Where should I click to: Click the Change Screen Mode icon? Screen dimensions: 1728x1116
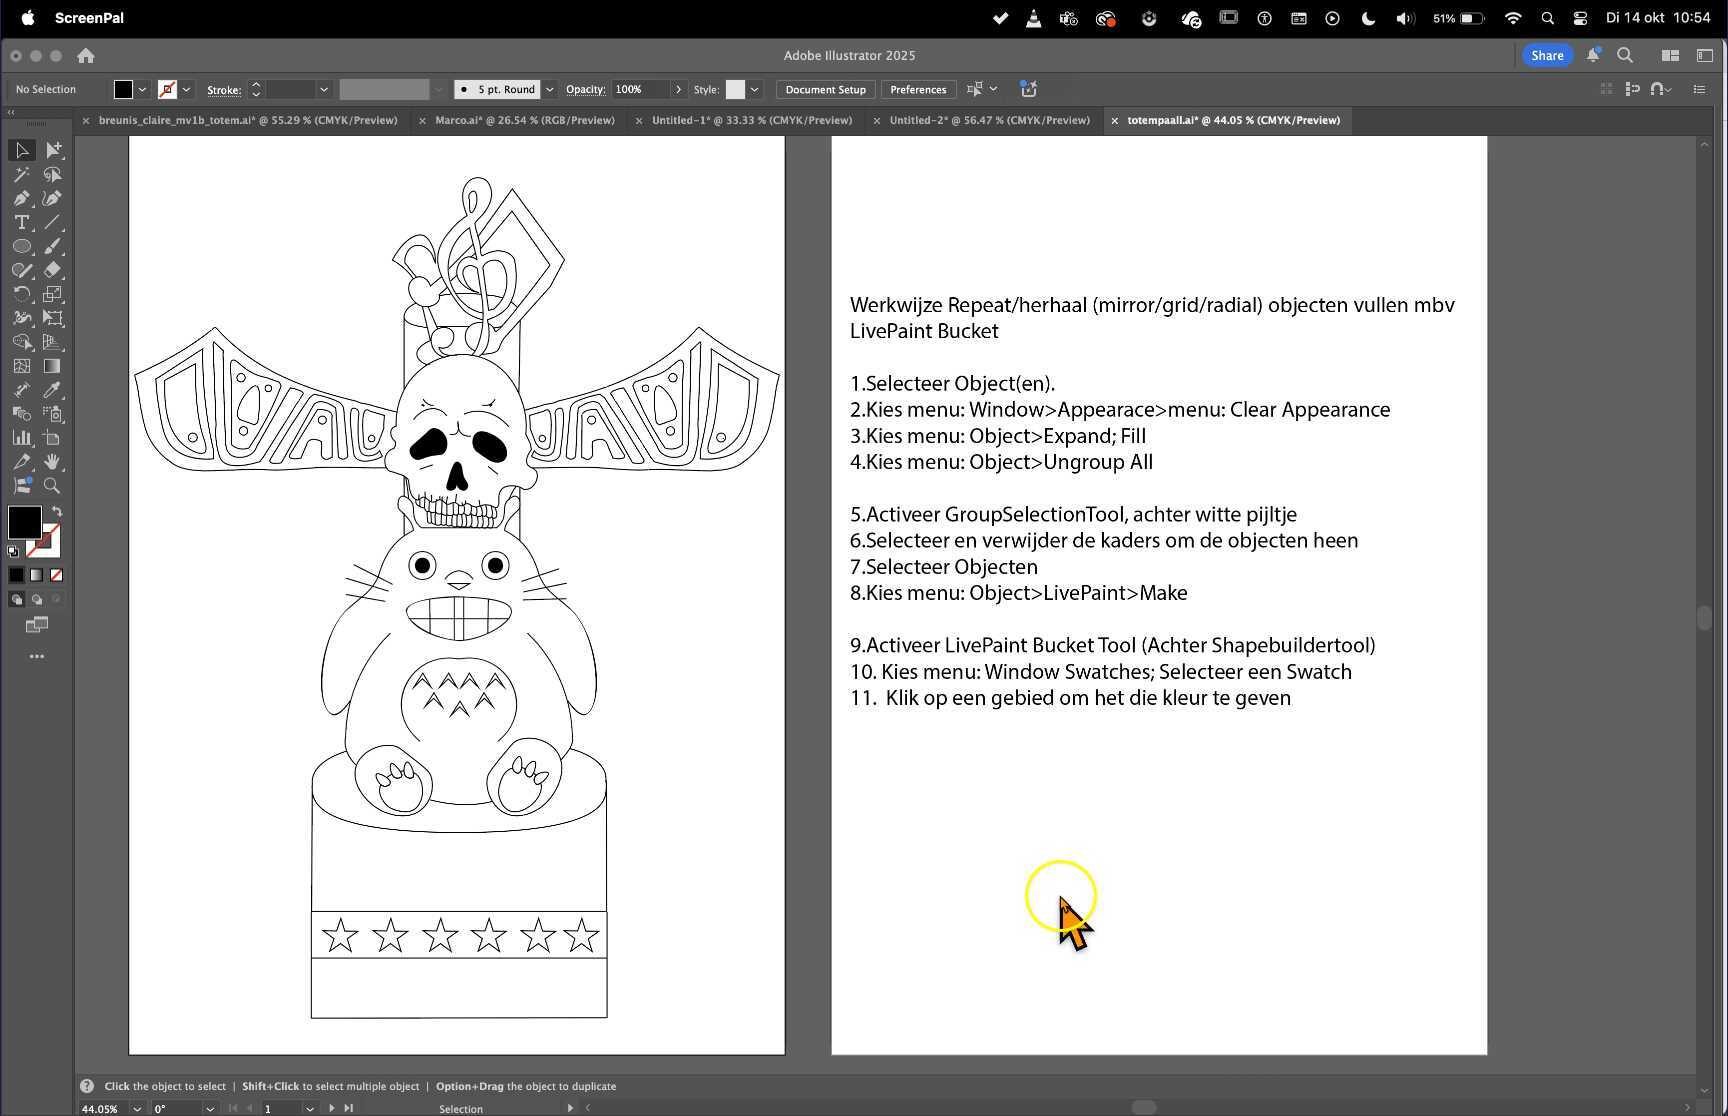pos(37,625)
